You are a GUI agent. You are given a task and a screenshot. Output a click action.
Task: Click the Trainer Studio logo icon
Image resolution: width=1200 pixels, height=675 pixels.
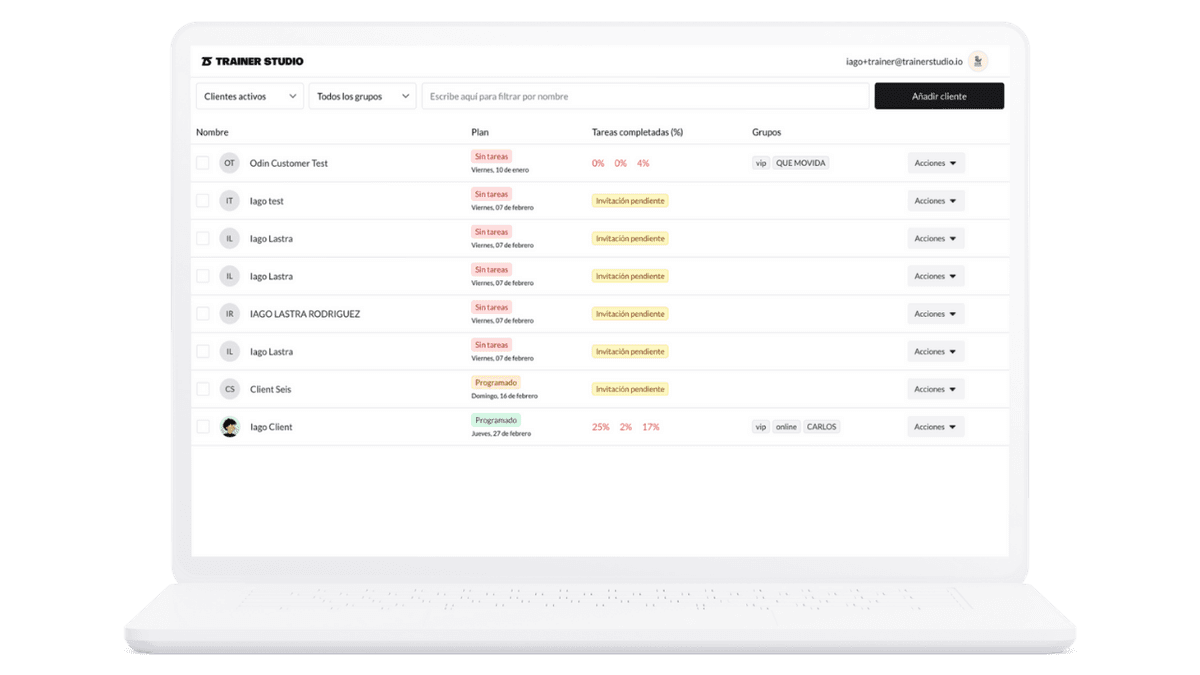tap(208, 61)
